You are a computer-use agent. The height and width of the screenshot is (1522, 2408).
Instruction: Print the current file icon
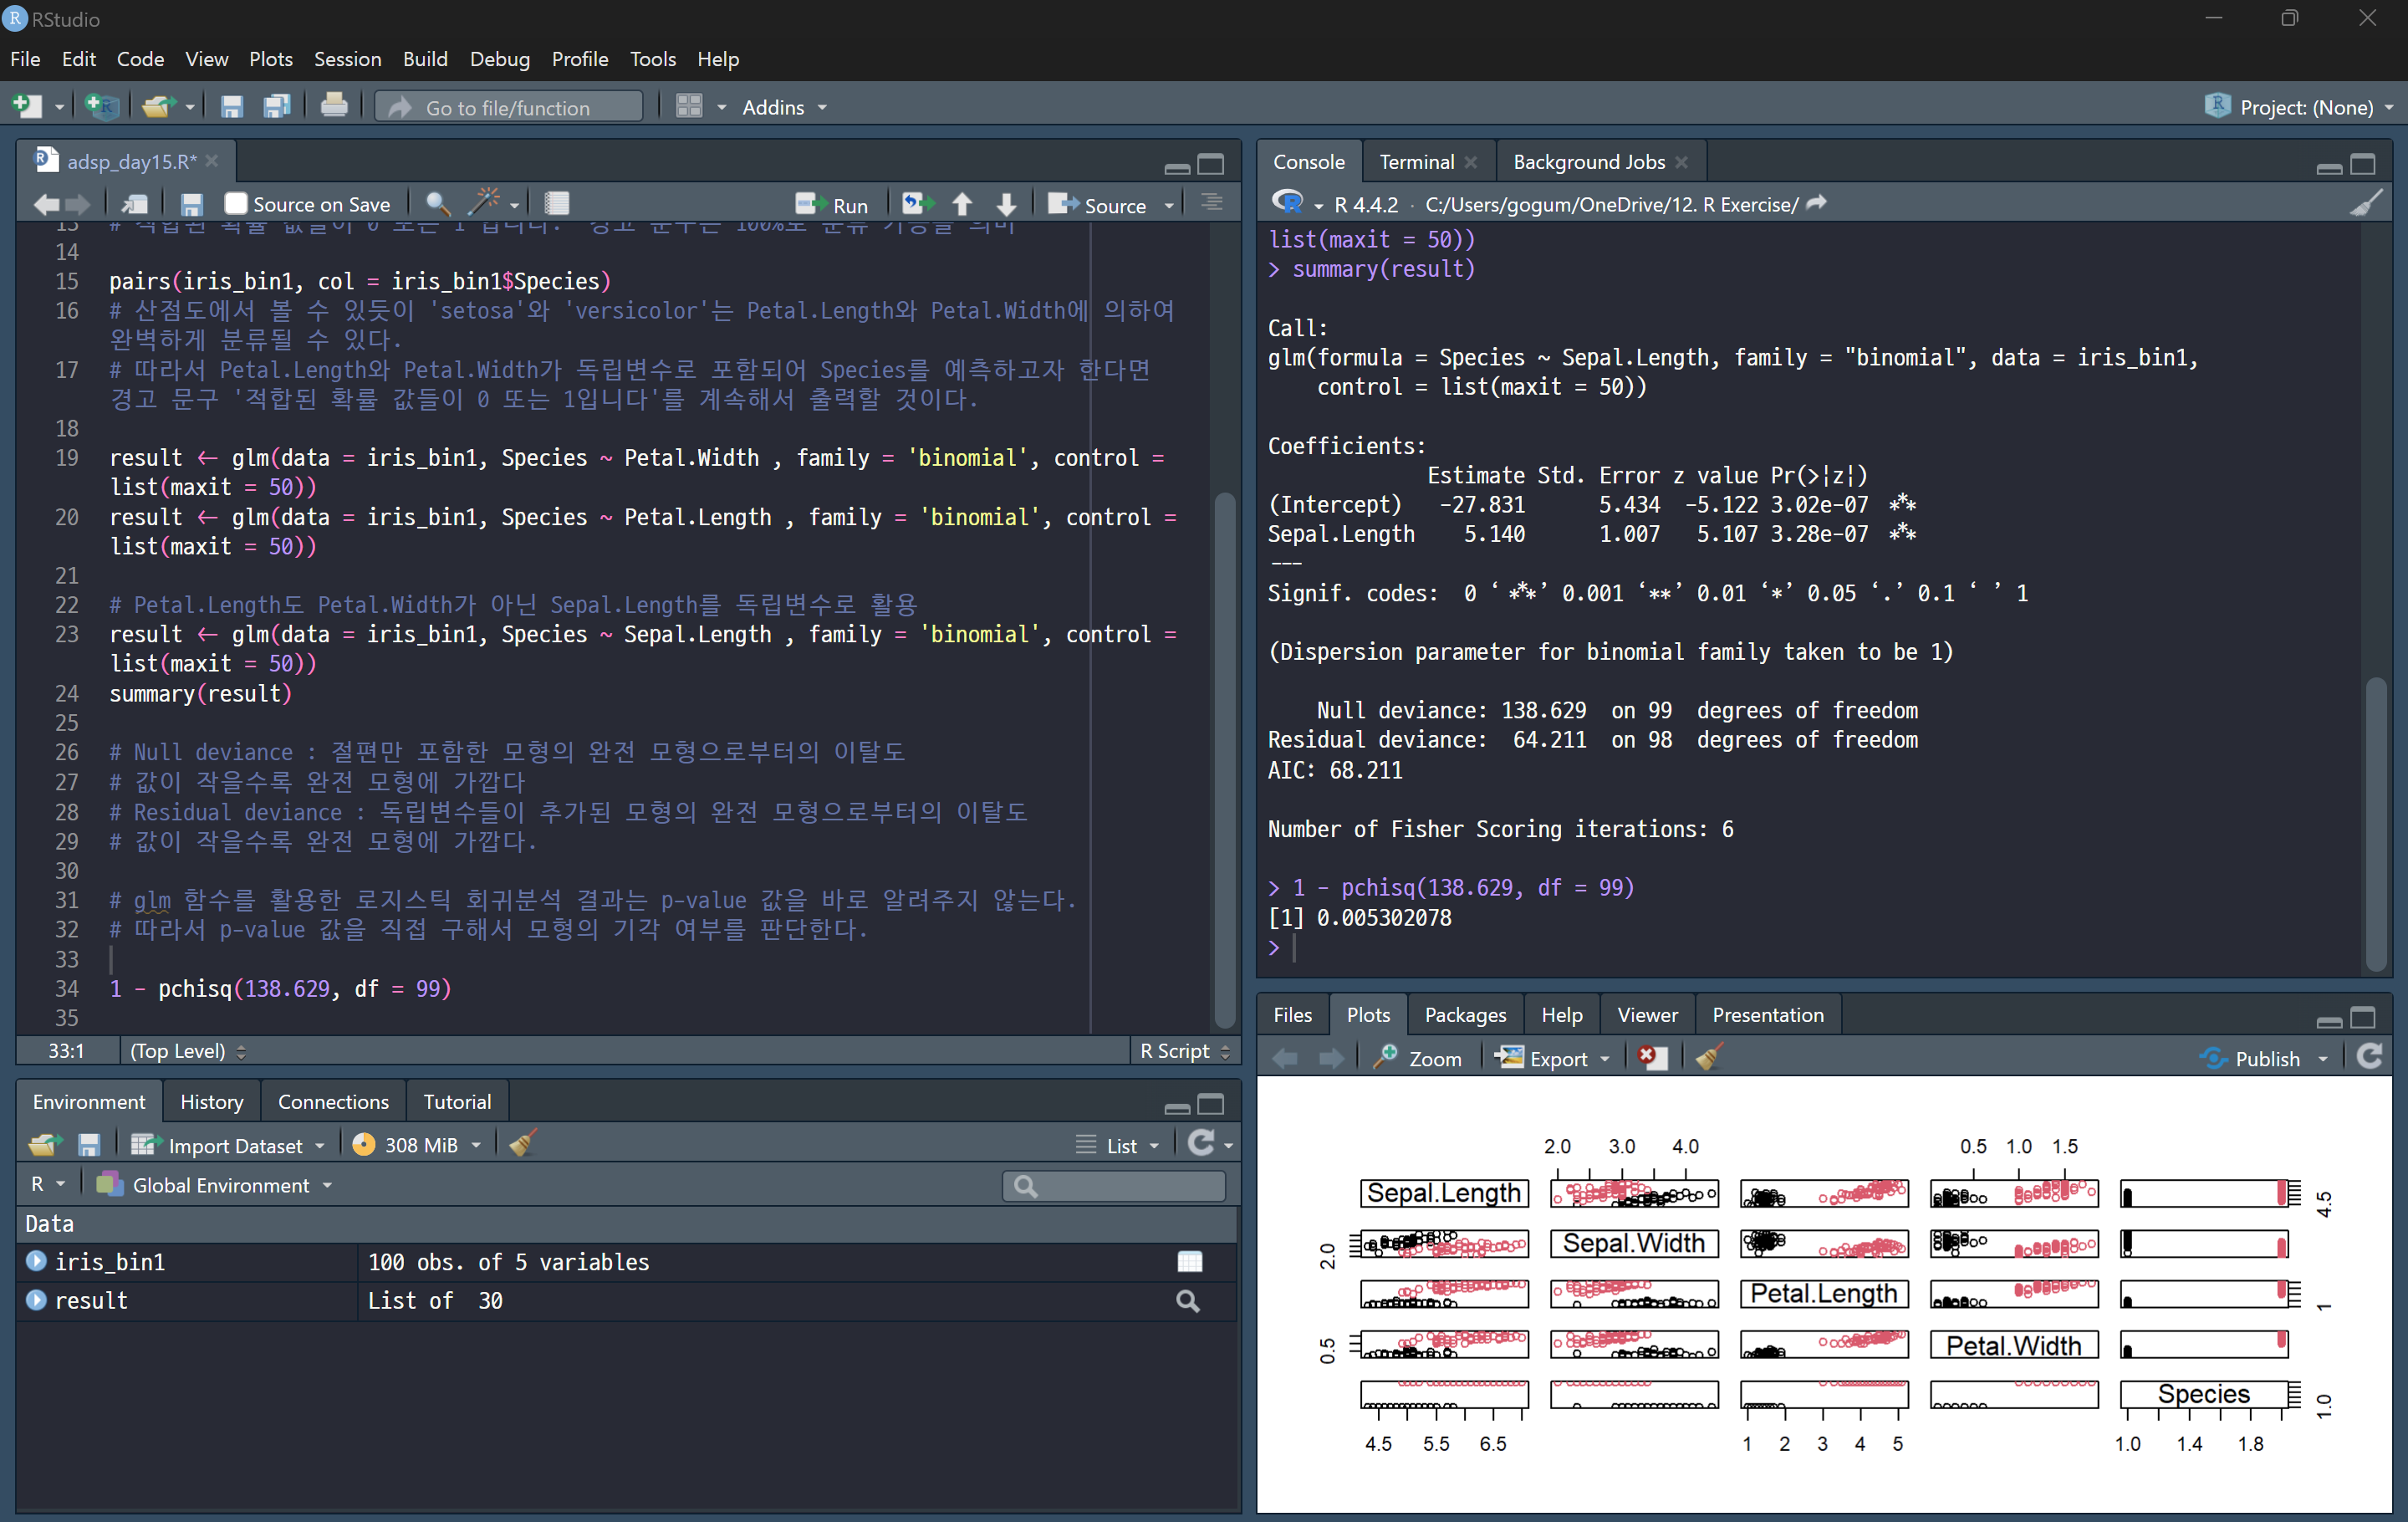pos(334,106)
